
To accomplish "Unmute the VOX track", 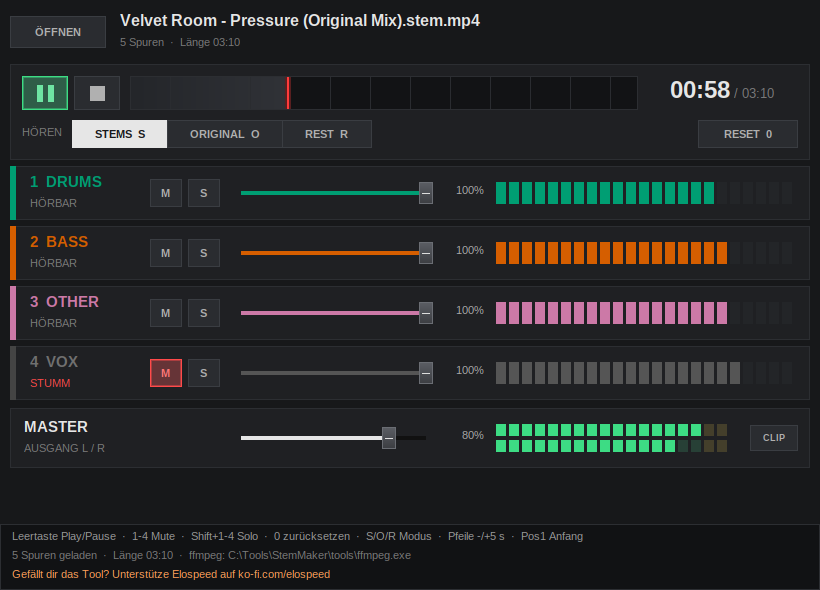I will (x=166, y=373).
